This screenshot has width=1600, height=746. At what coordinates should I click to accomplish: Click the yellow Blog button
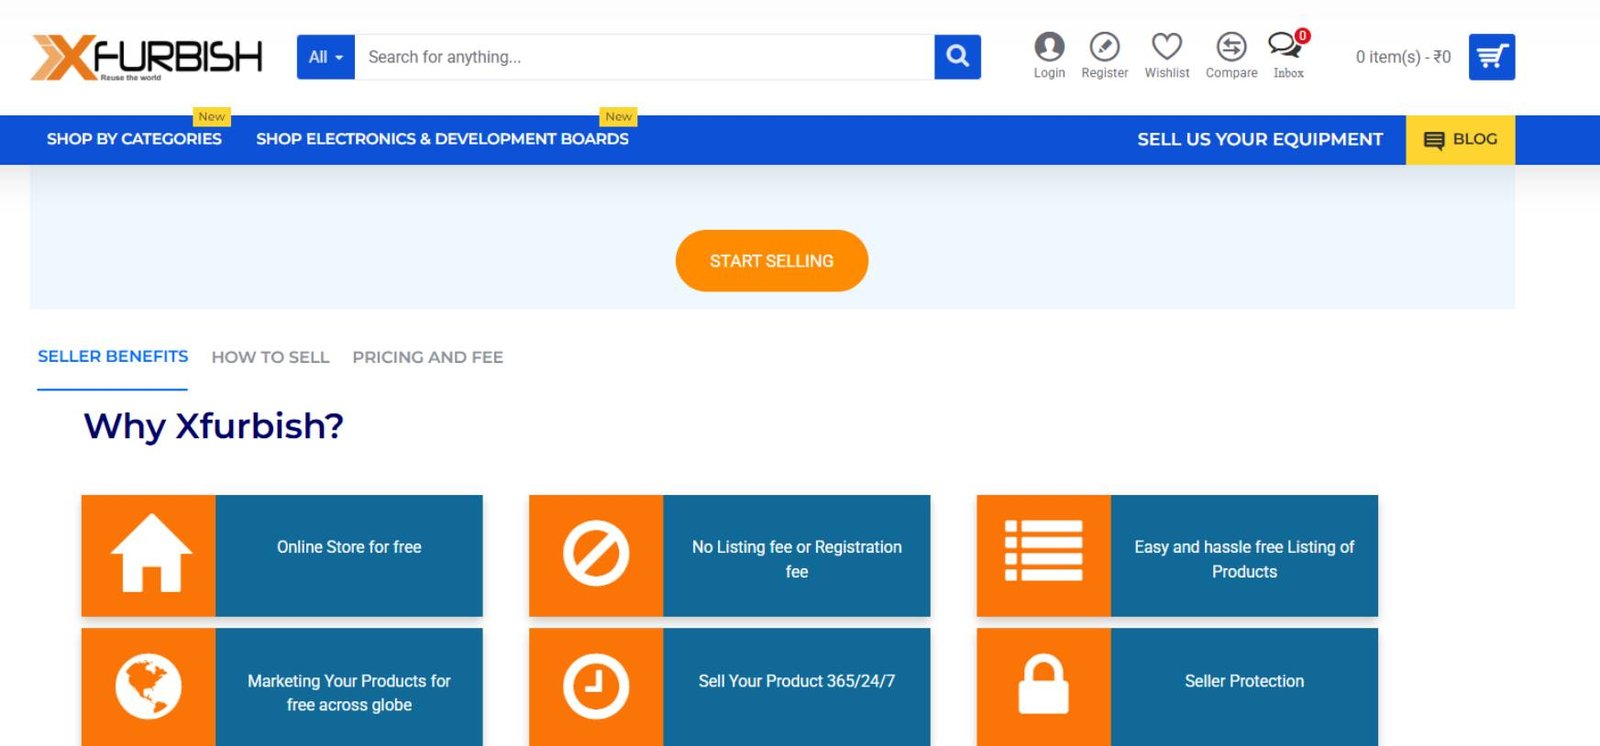point(1460,140)
